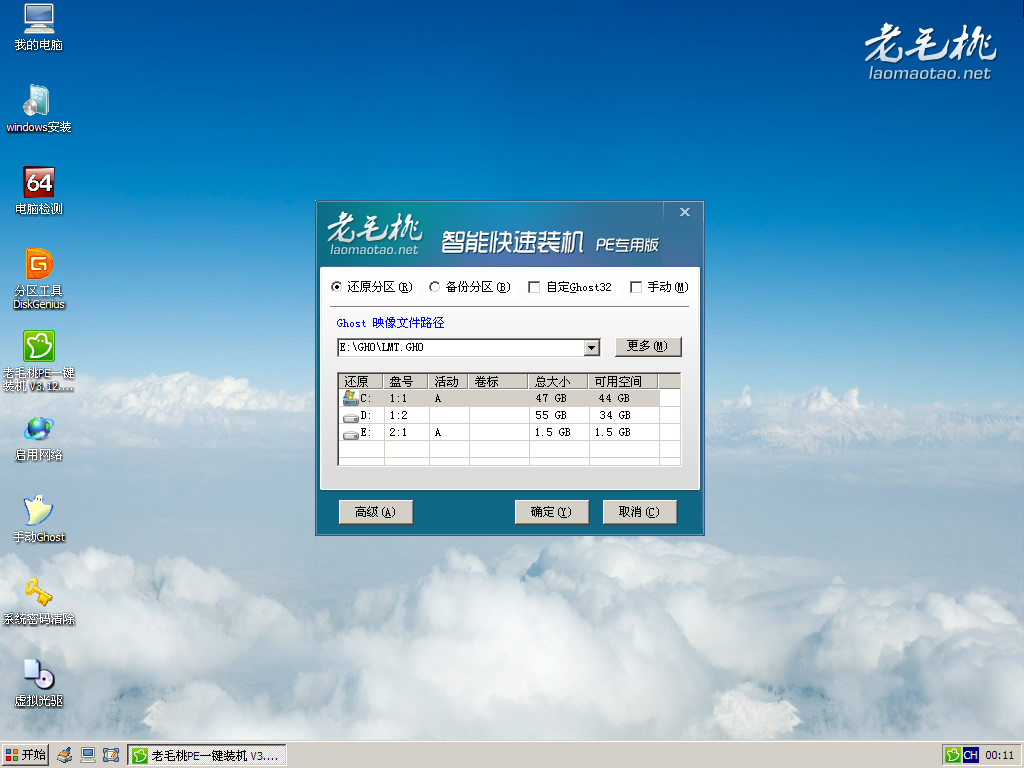Select the 手动Ghost desktop icon
This screenshot has width=1024, height=768.
(39, 519)
